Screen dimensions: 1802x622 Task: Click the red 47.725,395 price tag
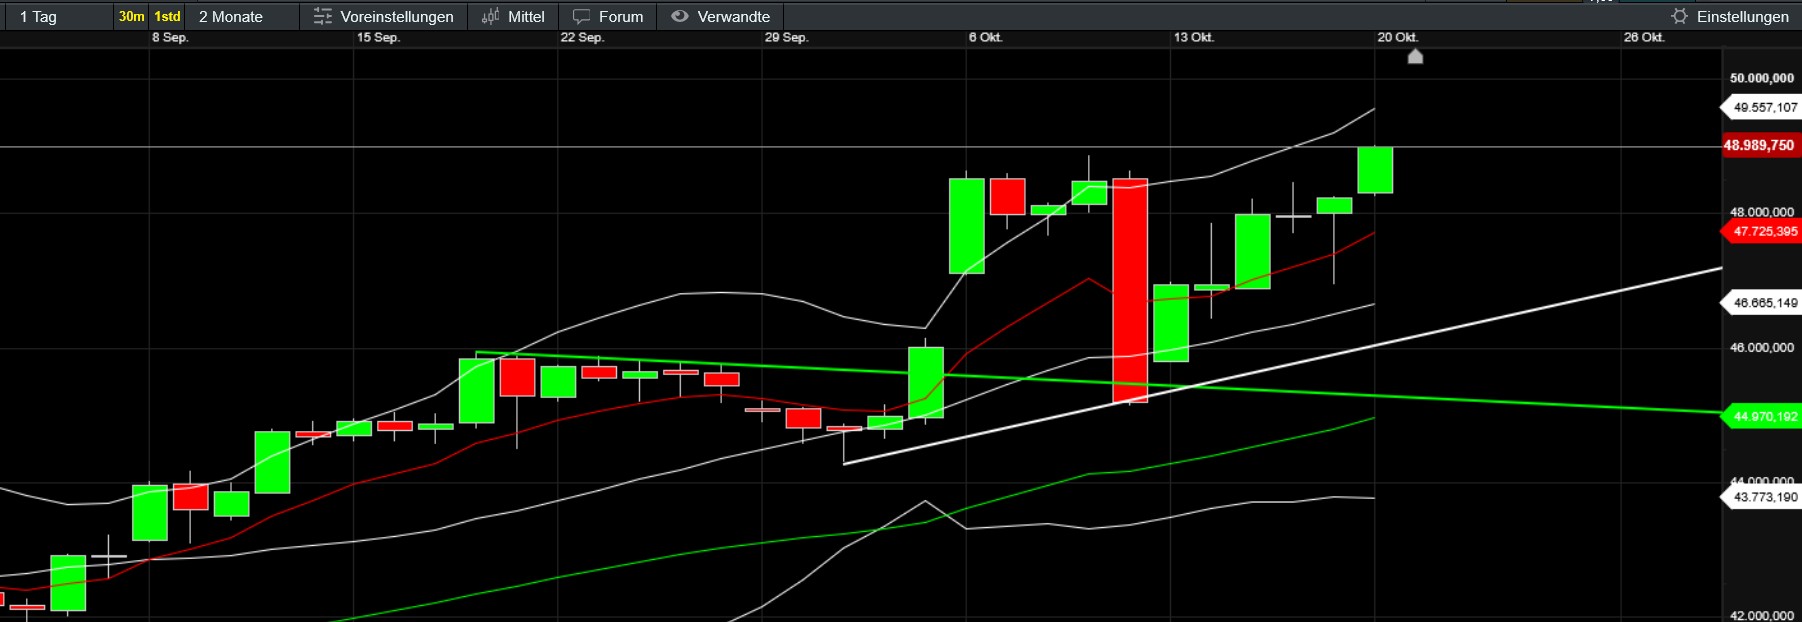tap(1765, 232)
